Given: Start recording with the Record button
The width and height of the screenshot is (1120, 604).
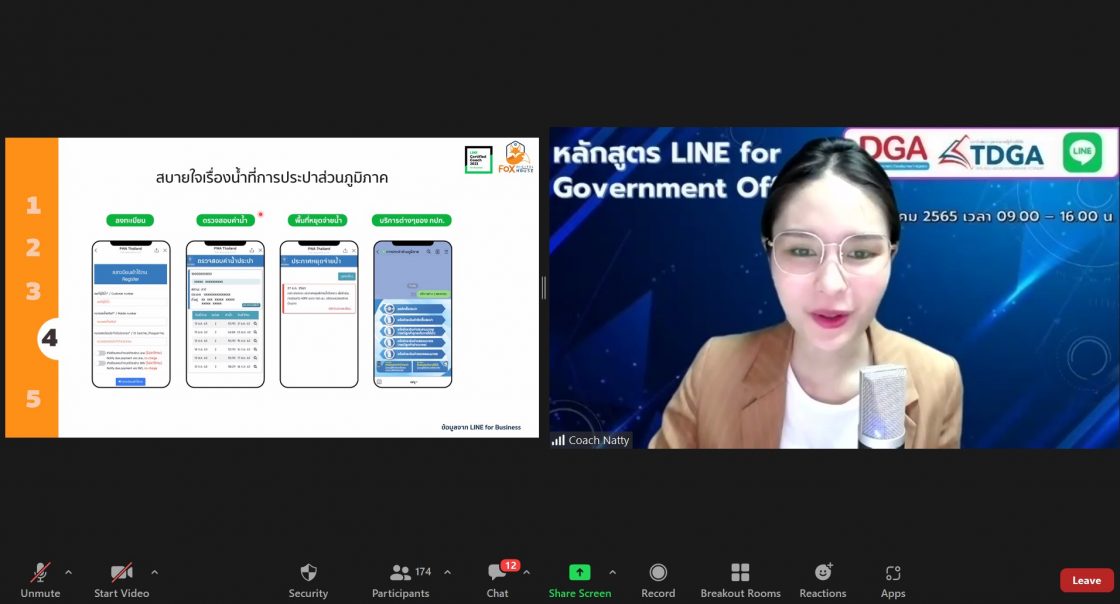Looking at the screenshot, I should point(658,580).
